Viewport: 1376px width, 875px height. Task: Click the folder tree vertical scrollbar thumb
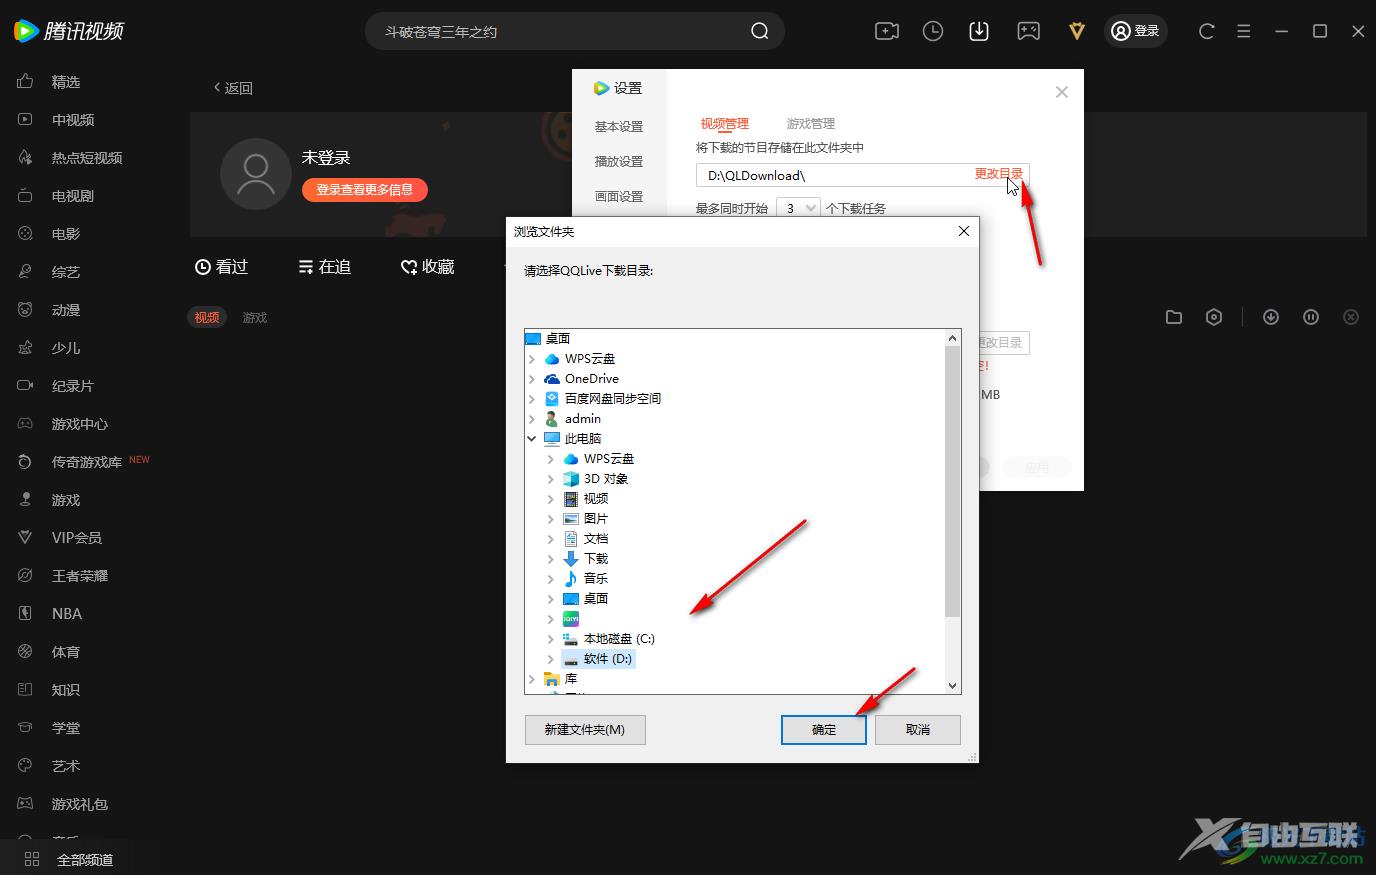952,481
